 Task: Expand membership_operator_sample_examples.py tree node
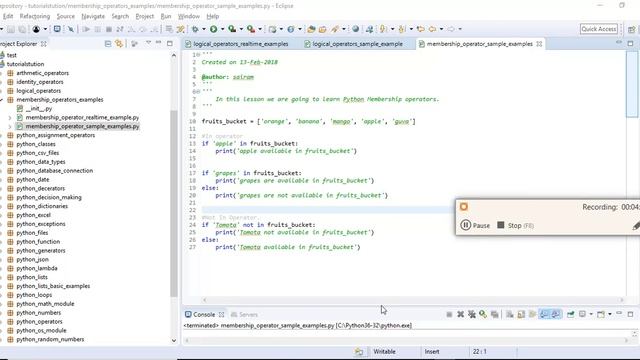(x=10, y=127)
